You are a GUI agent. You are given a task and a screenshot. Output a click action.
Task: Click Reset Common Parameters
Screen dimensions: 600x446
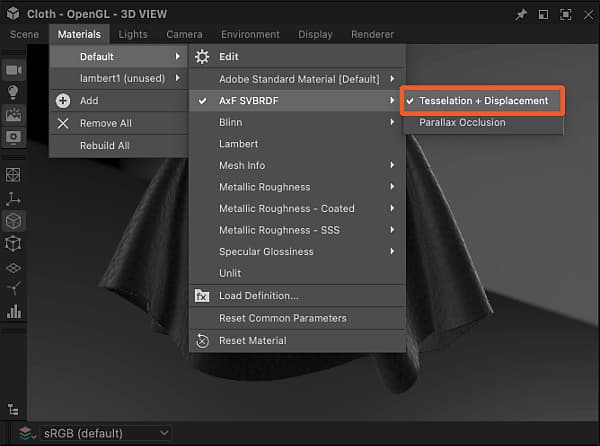(297, 318)
